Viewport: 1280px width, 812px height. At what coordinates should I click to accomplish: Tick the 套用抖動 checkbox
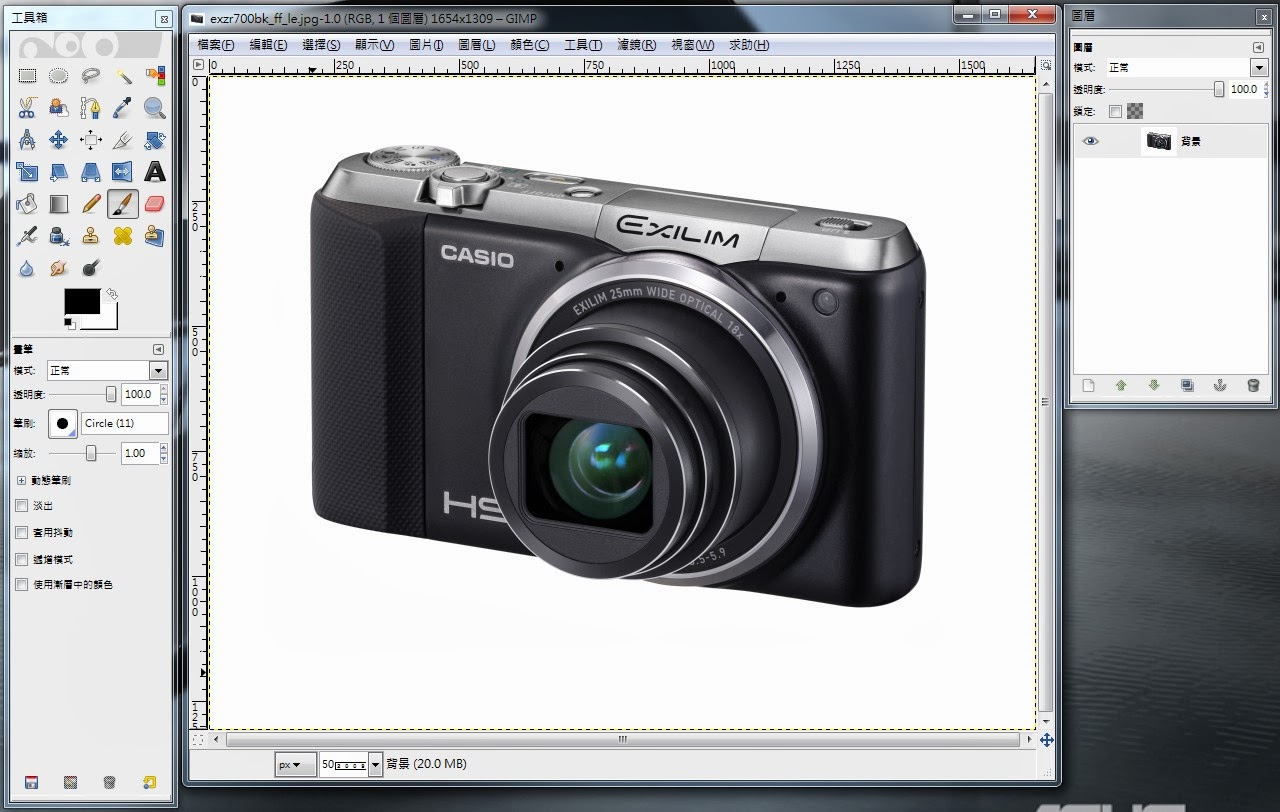tap(22, 533)
